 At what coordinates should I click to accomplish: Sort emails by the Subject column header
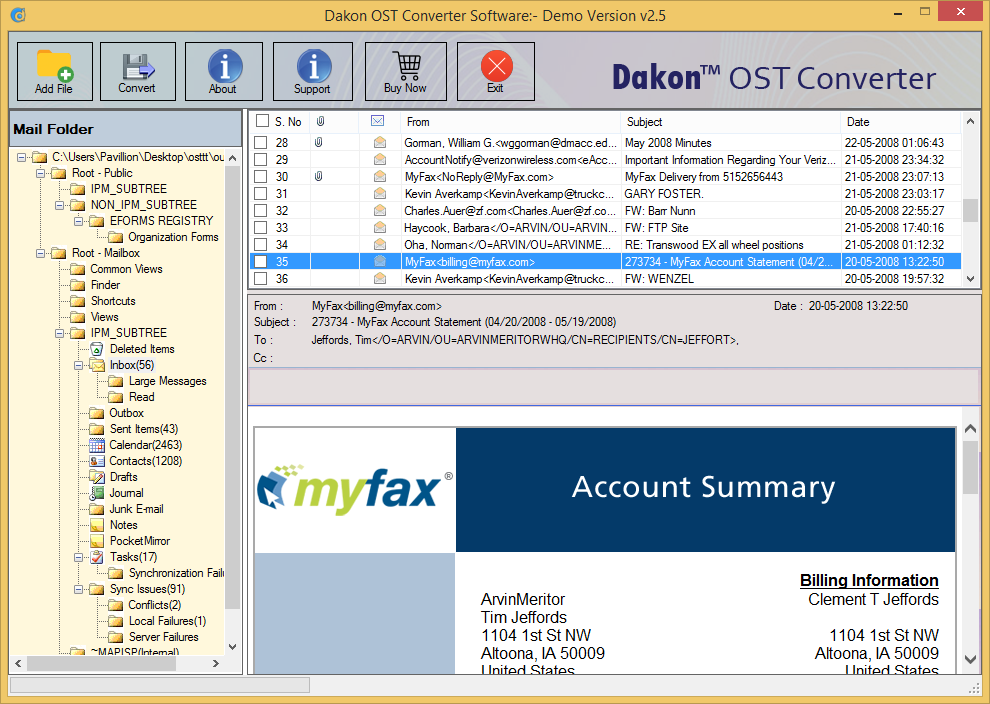[731, 122]
